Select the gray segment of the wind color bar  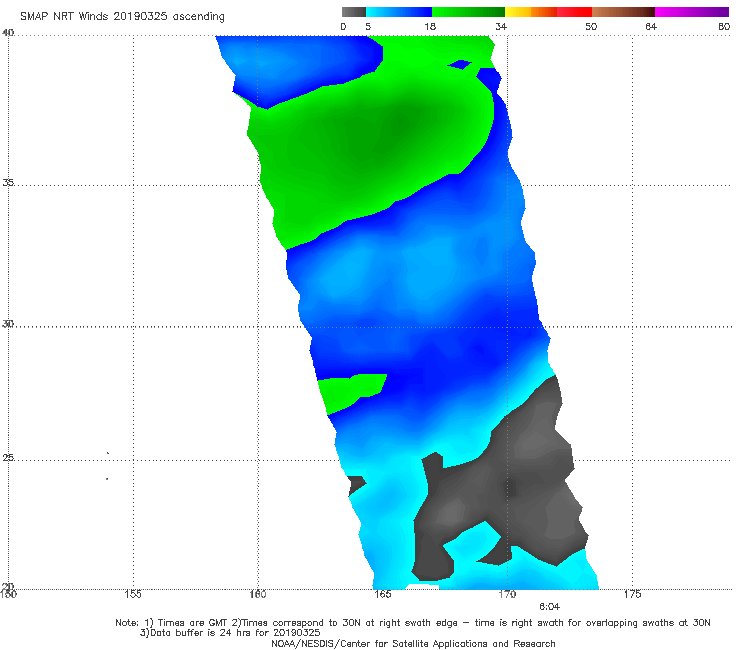354,12
